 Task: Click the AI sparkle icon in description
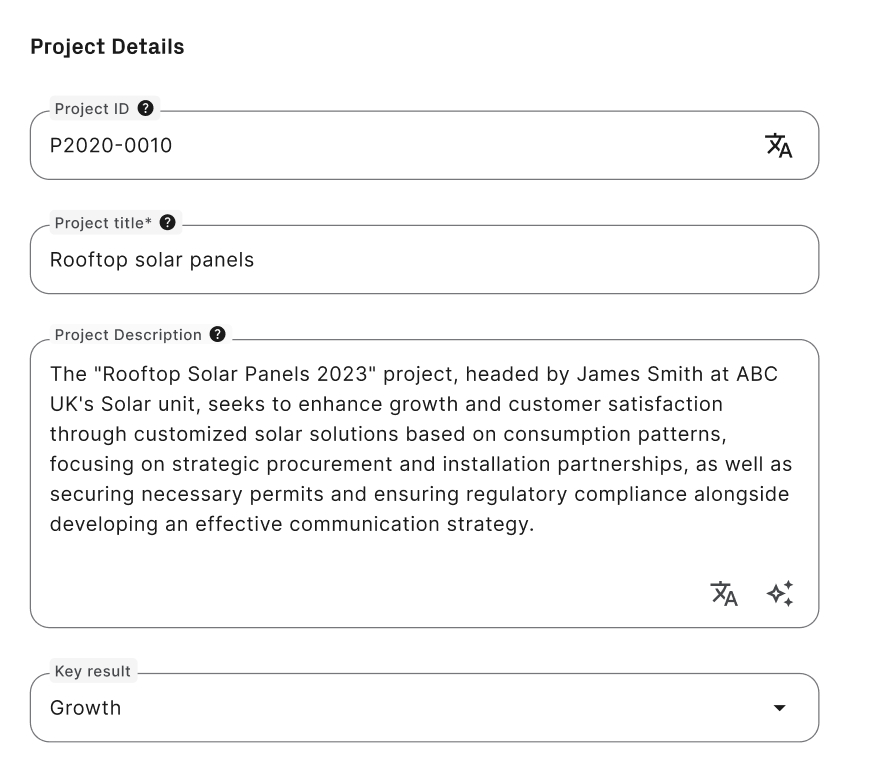780,593
